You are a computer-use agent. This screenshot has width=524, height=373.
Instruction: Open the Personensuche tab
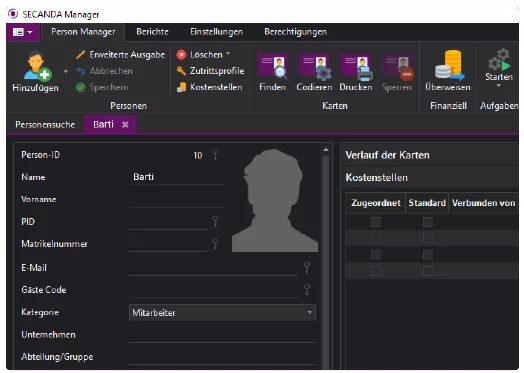[45, 125]
